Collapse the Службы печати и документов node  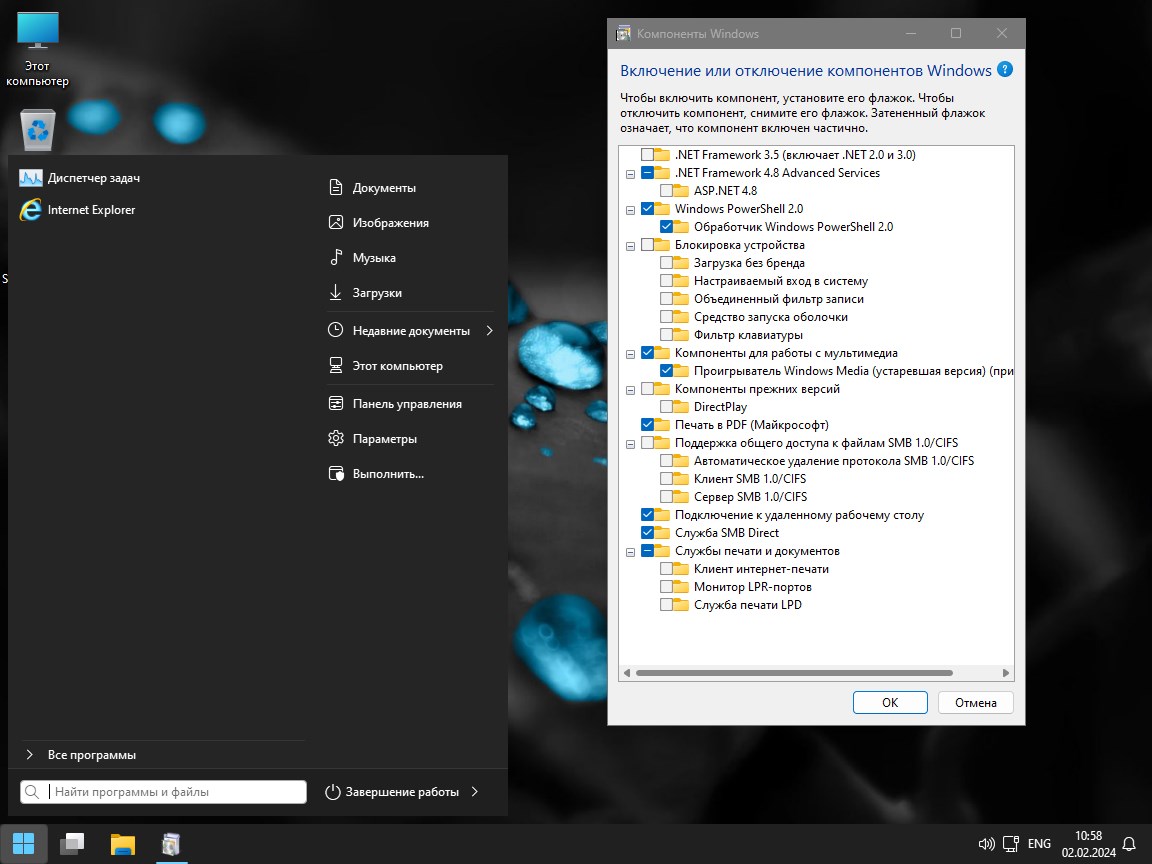point(630,552)
